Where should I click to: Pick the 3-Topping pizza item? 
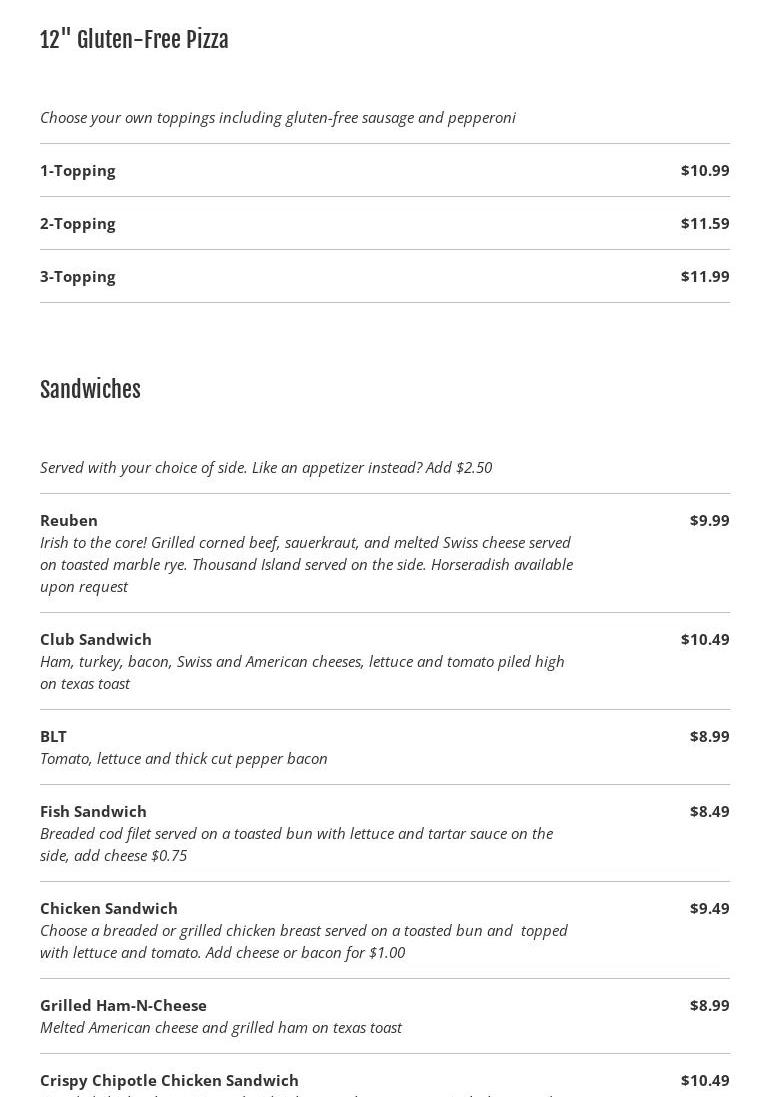78,277
